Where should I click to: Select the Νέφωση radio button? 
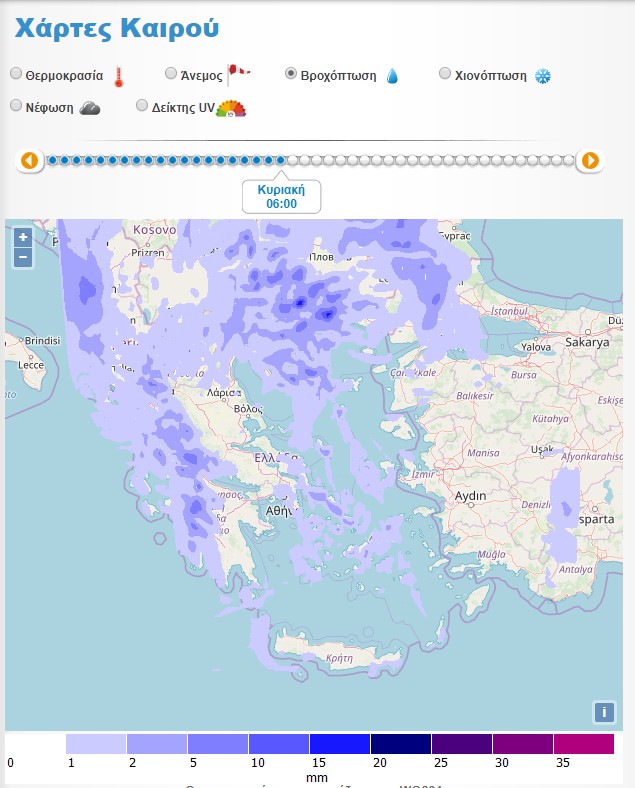16,105
